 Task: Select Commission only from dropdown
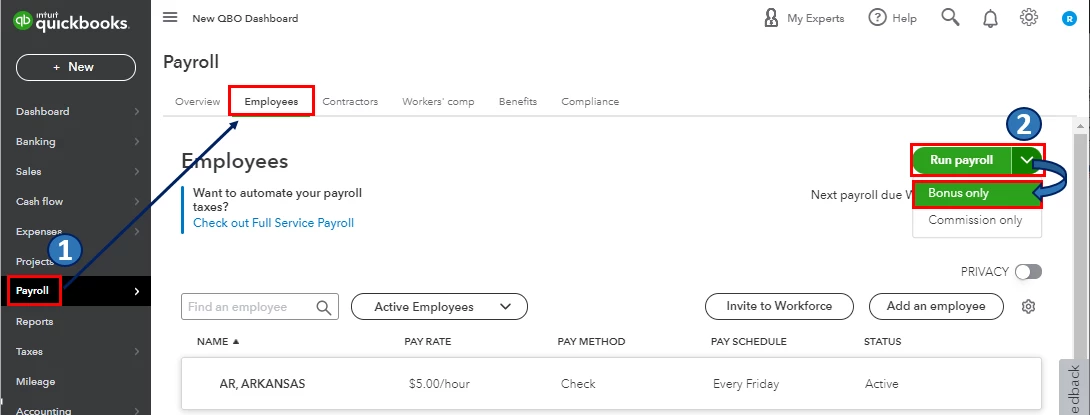[977, 220]
